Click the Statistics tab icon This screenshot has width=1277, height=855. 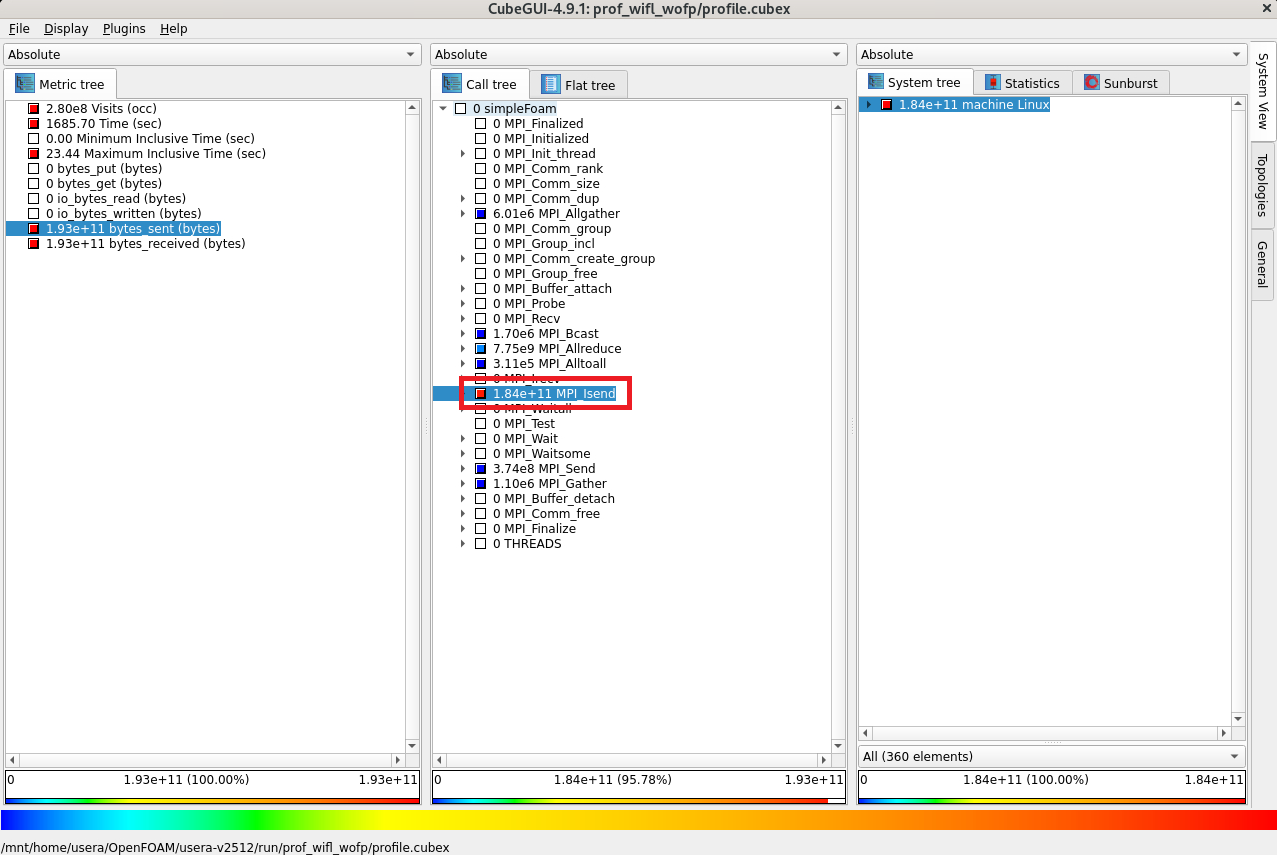[x=993, y=83]
